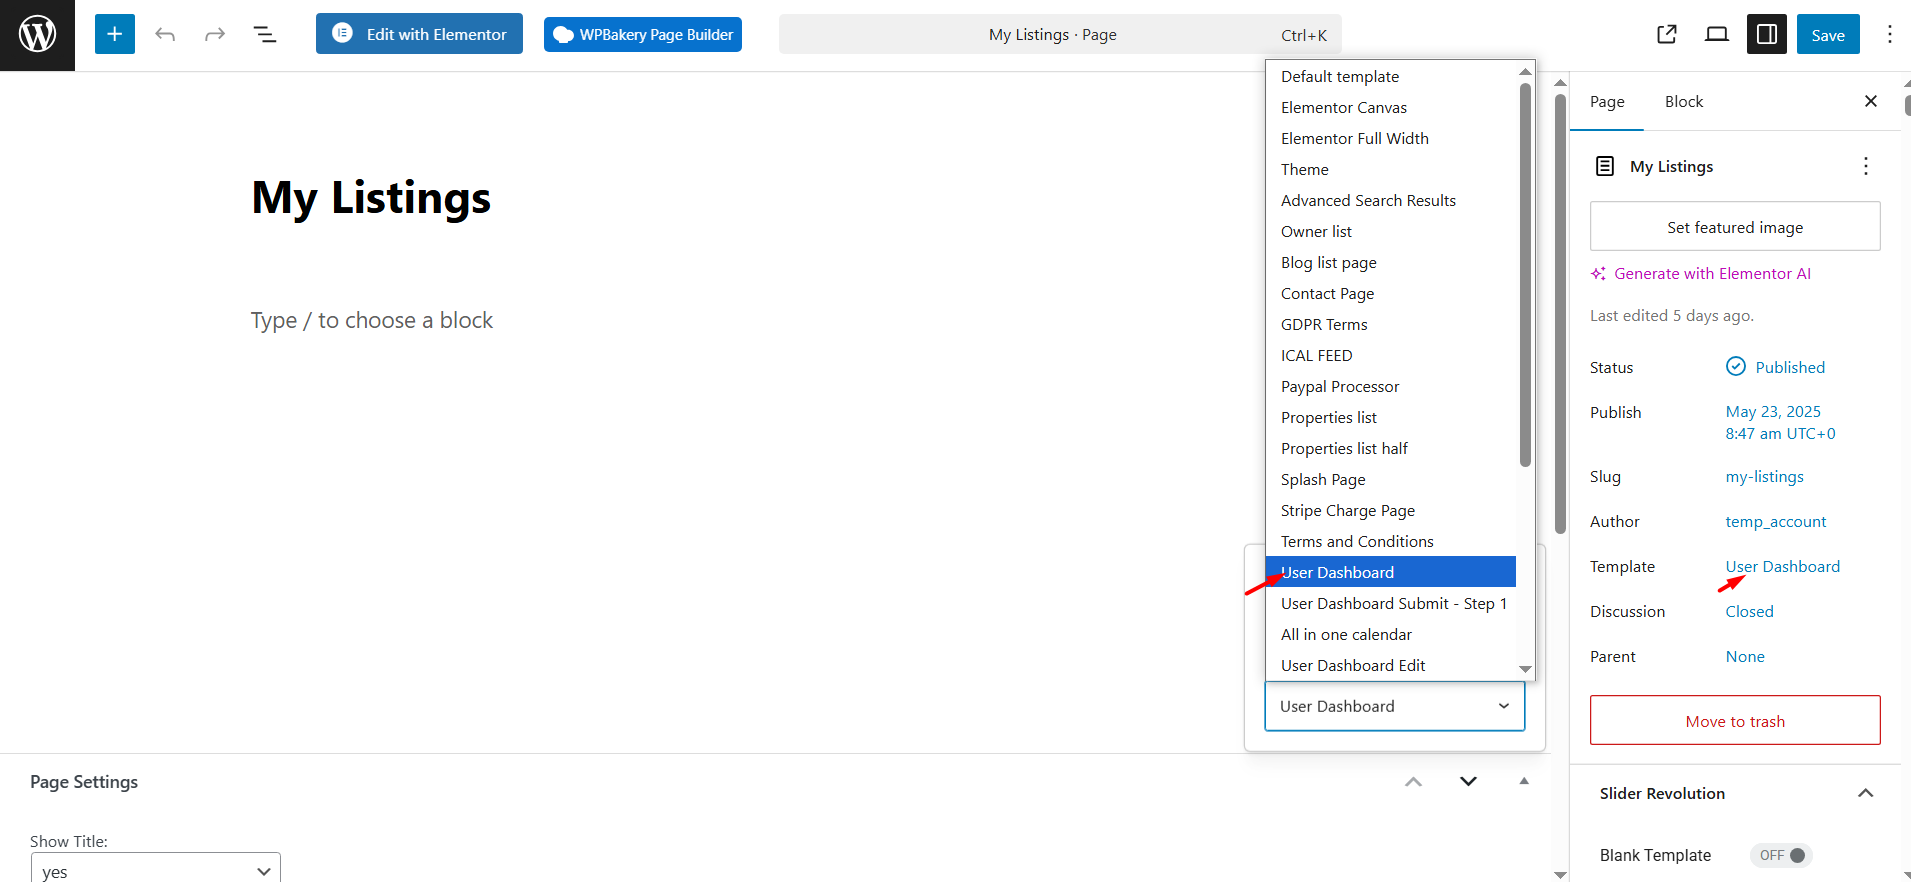Image resolution: width=1911 pixels, height=882 pixels.
Task: Open page in new tab icon
Action: 1666,35
